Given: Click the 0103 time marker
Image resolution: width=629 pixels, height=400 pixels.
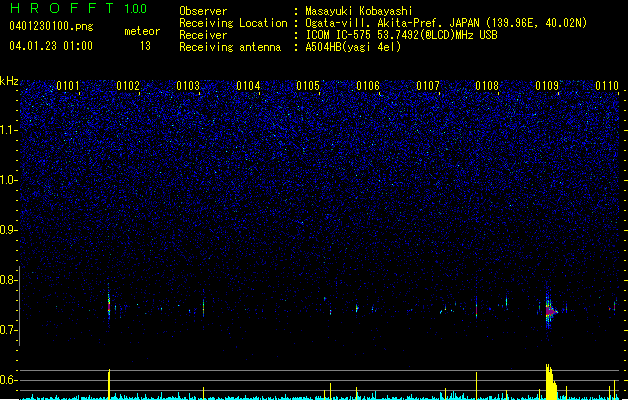Looking at the screenshot, I should pyautogui.click(x=188, y=86).
